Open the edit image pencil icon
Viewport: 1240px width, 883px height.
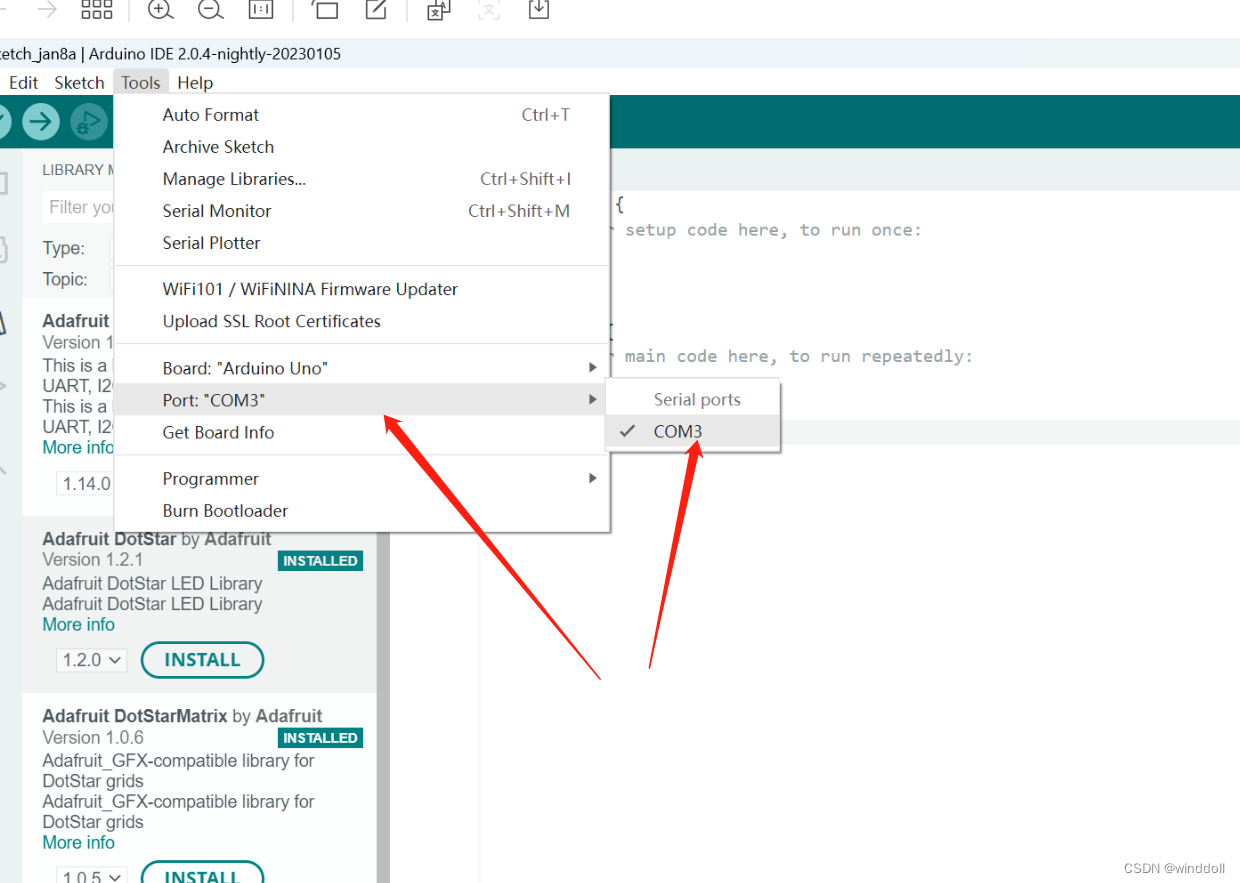(376, 10)
